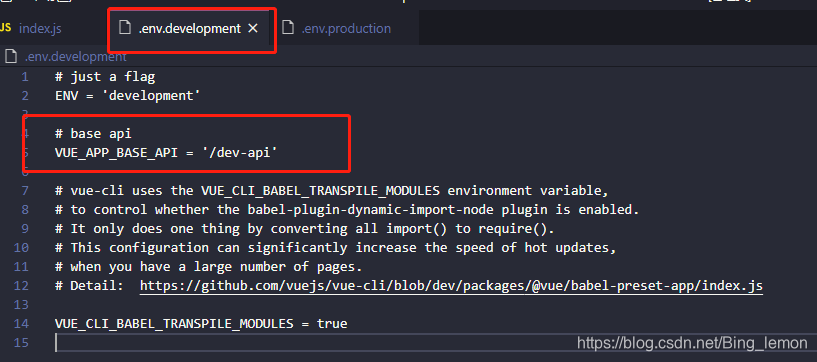Click the line '# to control whether'
This screenshot has width=817, height=362.
[x=347, y=209]
